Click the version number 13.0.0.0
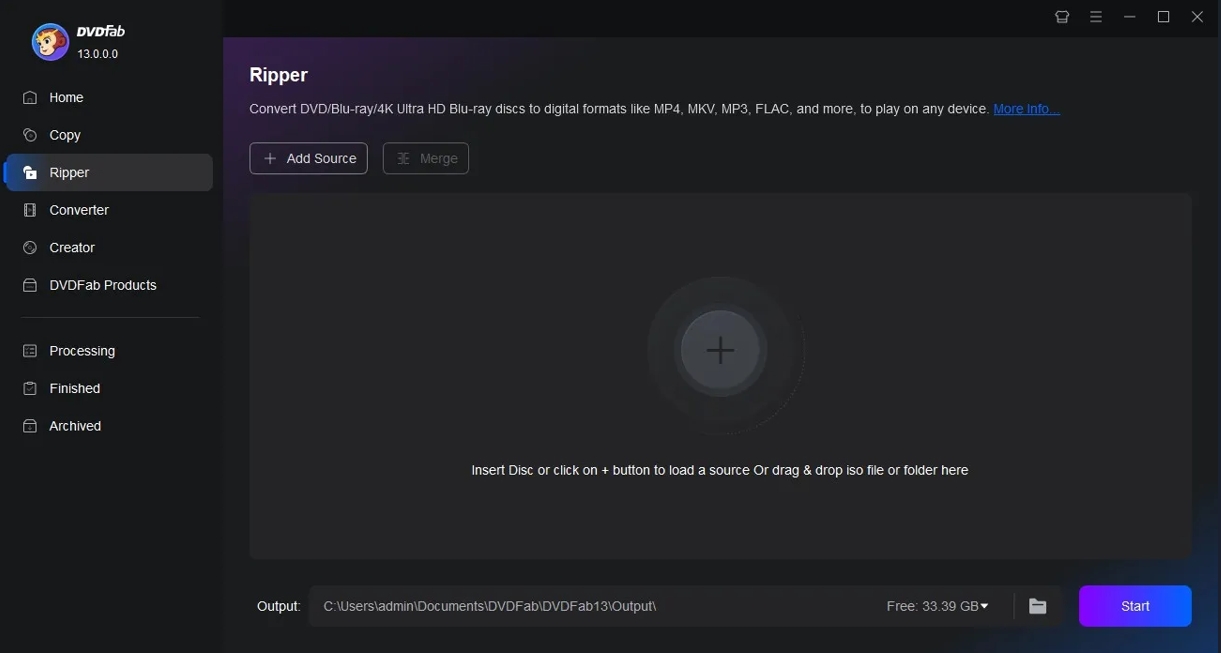This screenshot has height=653, width=1221. (x=98, y=54)
